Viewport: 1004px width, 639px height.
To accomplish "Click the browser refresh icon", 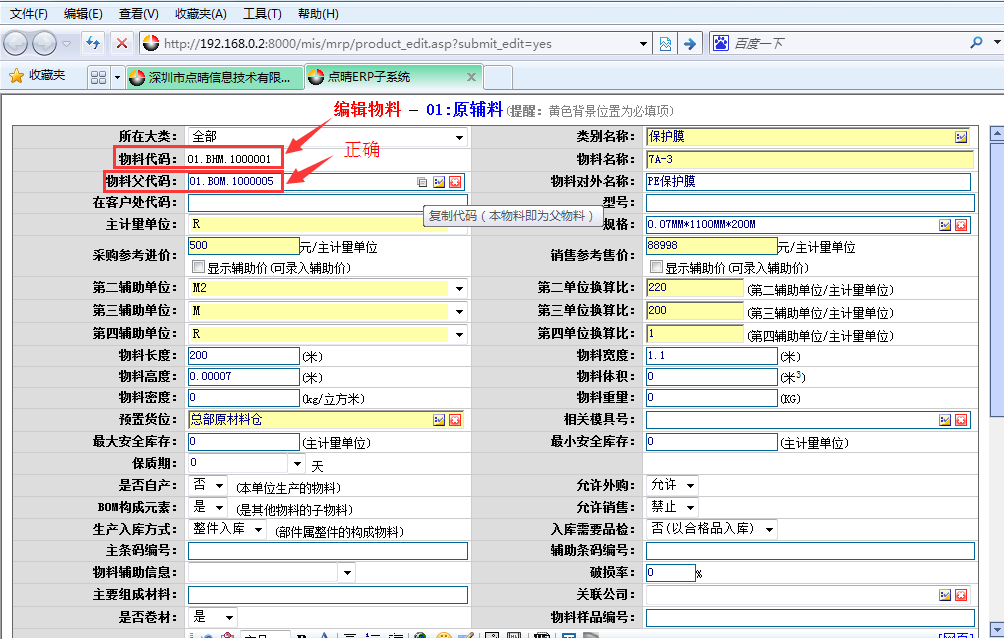I will (x=93, y=43).
